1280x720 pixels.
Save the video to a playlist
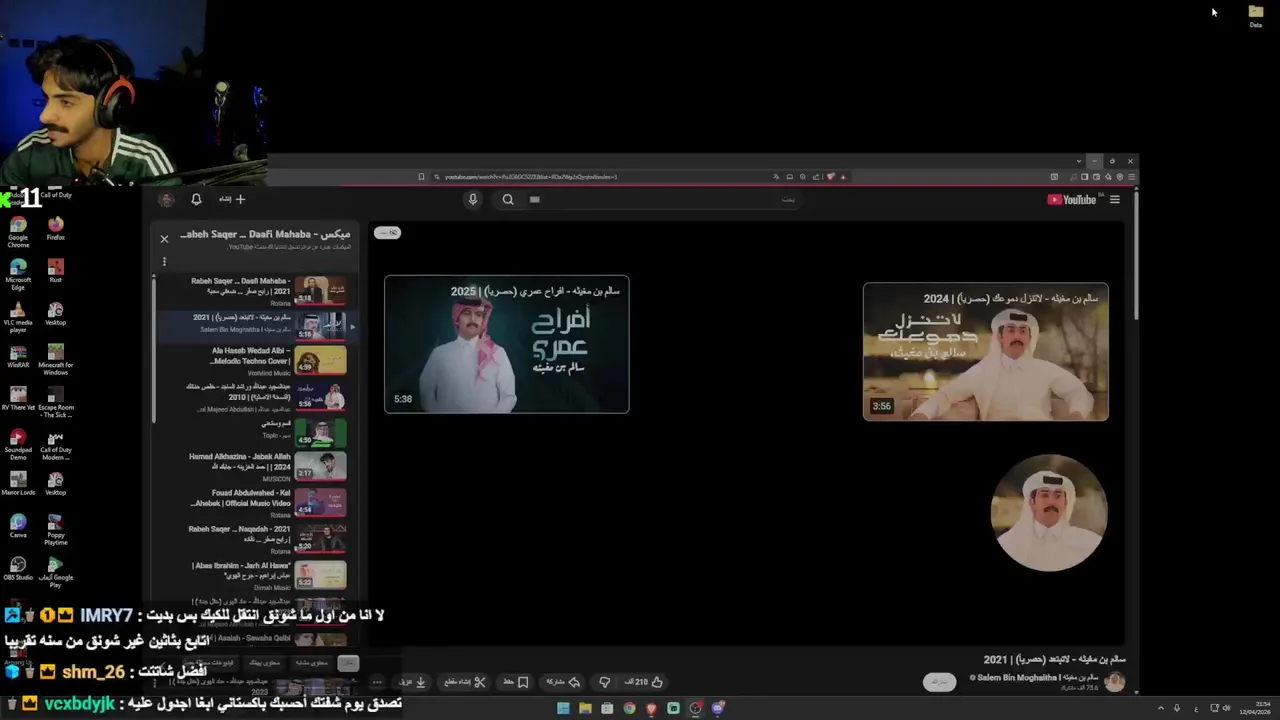coord(516,682)
